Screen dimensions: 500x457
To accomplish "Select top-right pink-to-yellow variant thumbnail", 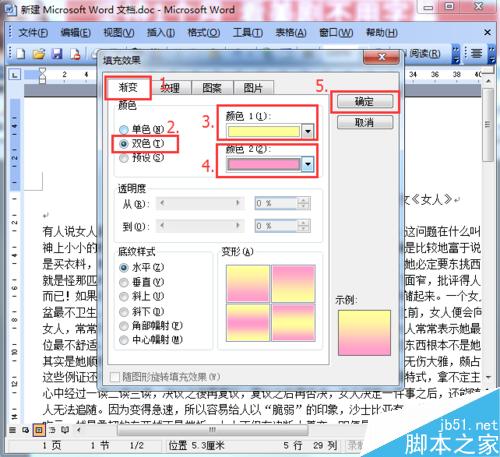I will pyautogui.click(x=293, y=283).
